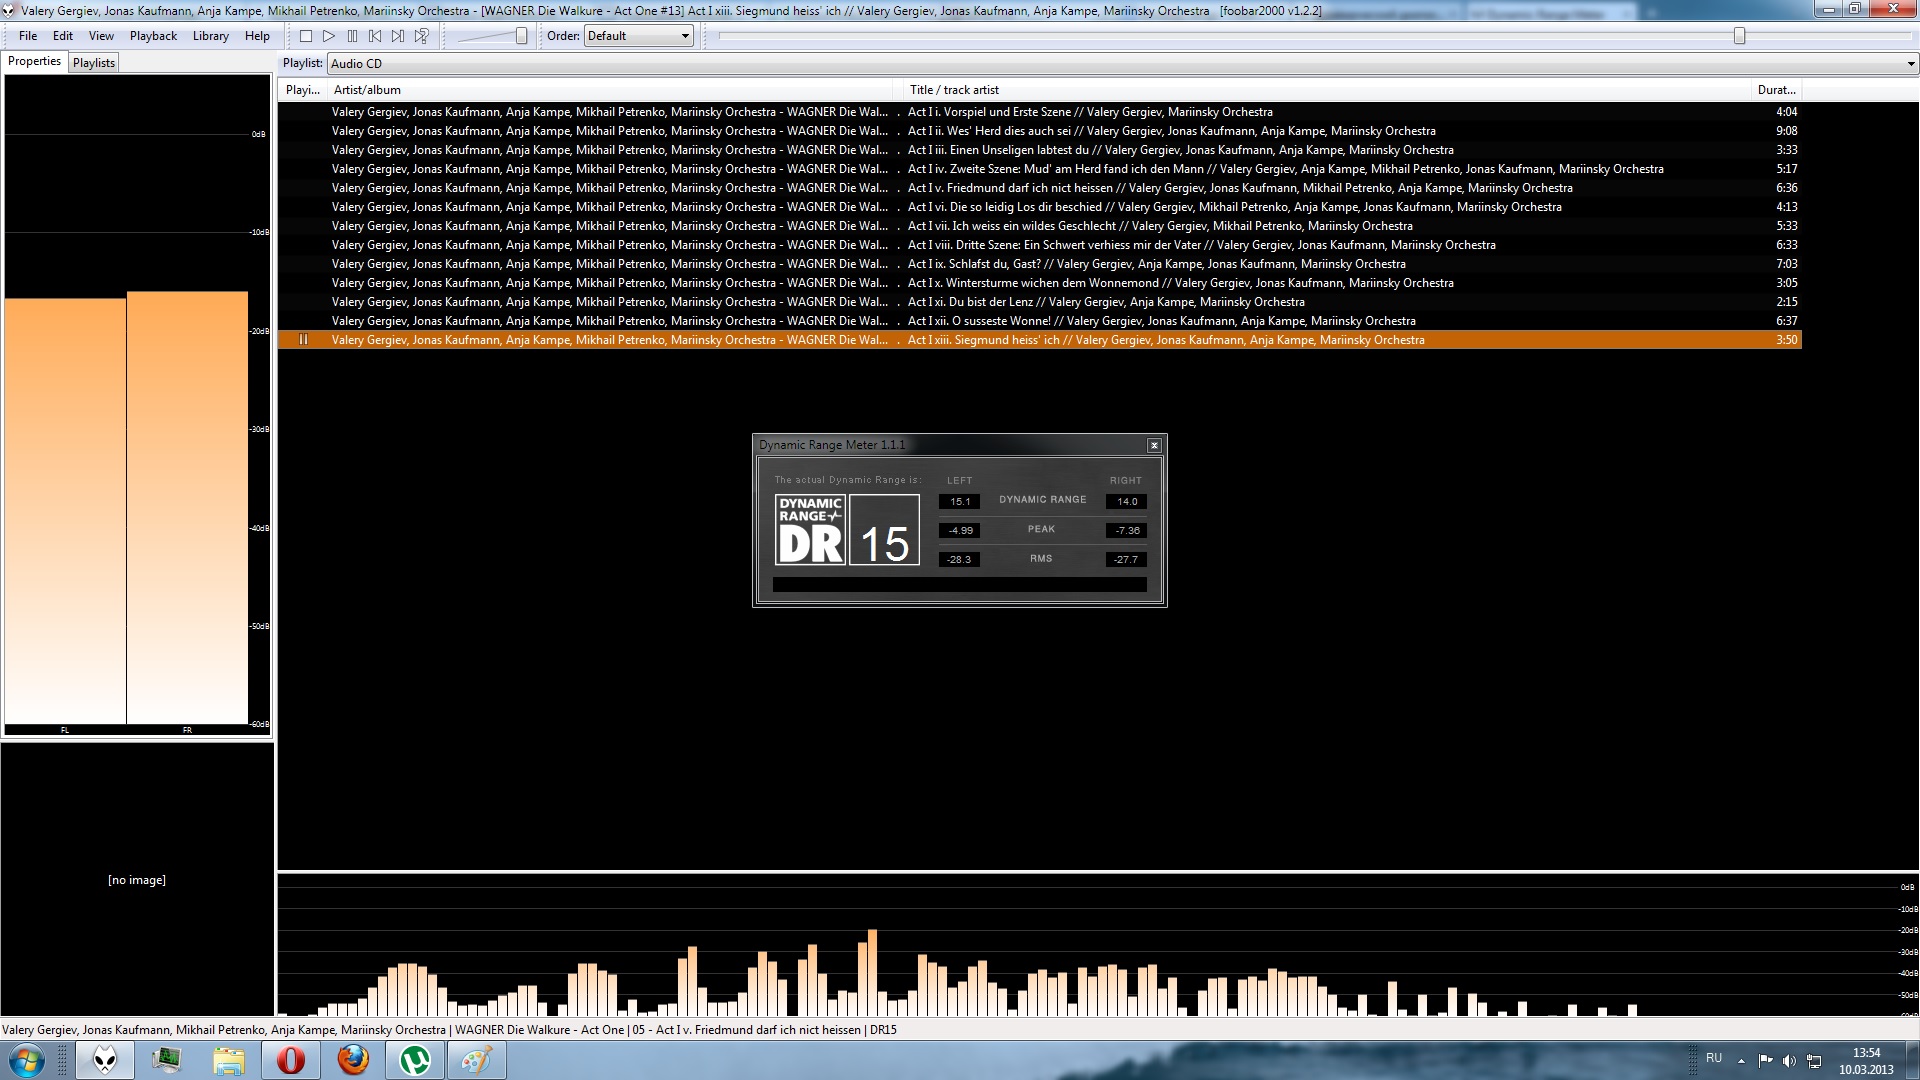The image size is (1920, 1080).
Task: Select track Act I viii. Dritte Szene
Action: [x=1040, y=245]
